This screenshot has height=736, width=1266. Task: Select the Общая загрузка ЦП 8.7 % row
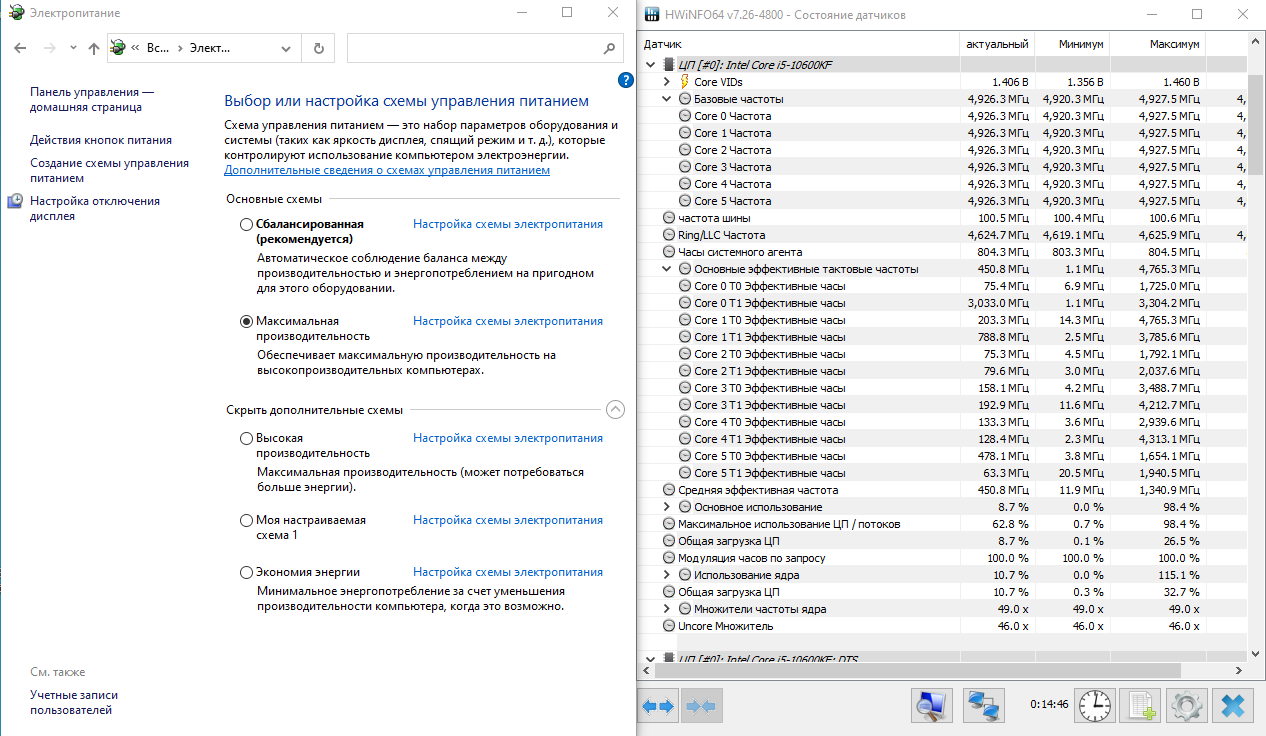[x=943, y=541]
